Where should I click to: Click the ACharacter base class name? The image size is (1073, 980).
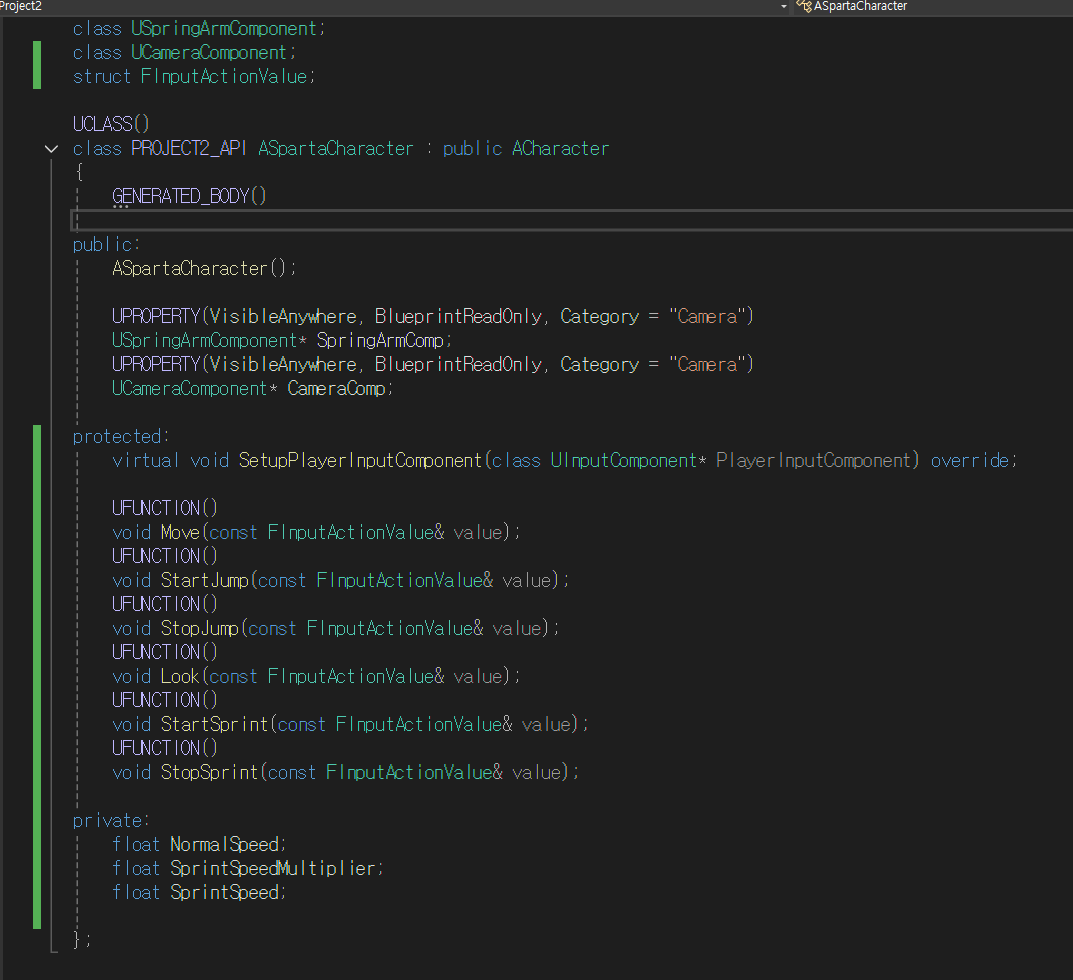click(x=560, y=149)
